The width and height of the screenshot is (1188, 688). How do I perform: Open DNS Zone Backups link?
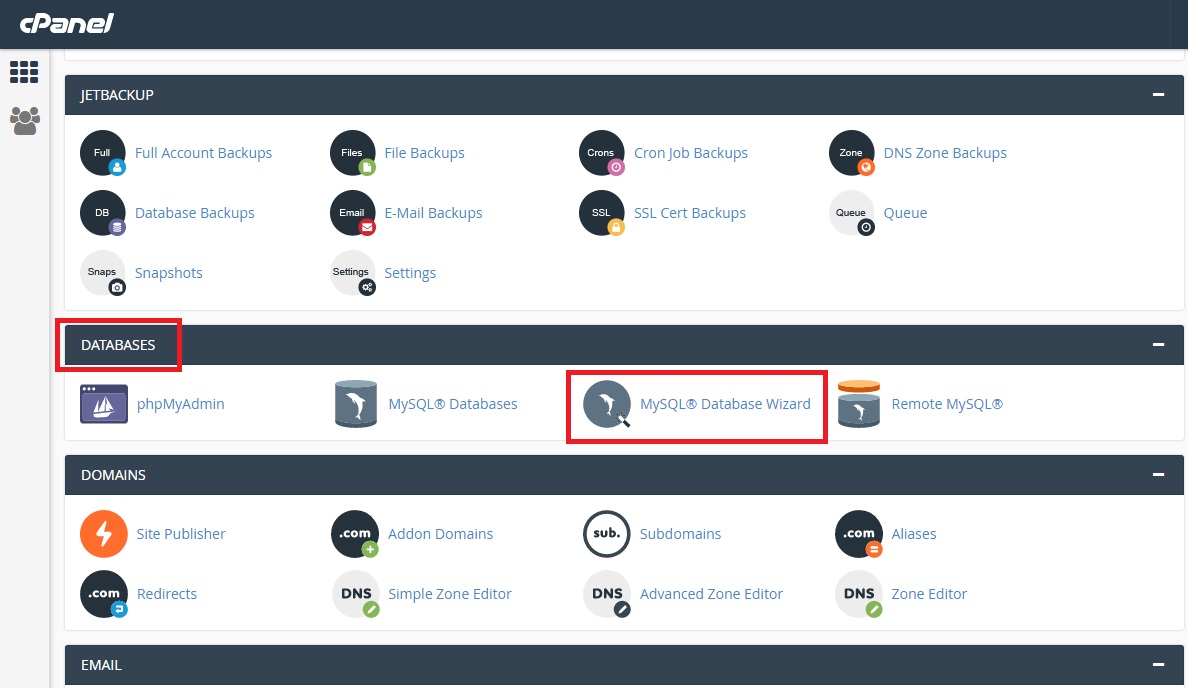coord(945,153)
